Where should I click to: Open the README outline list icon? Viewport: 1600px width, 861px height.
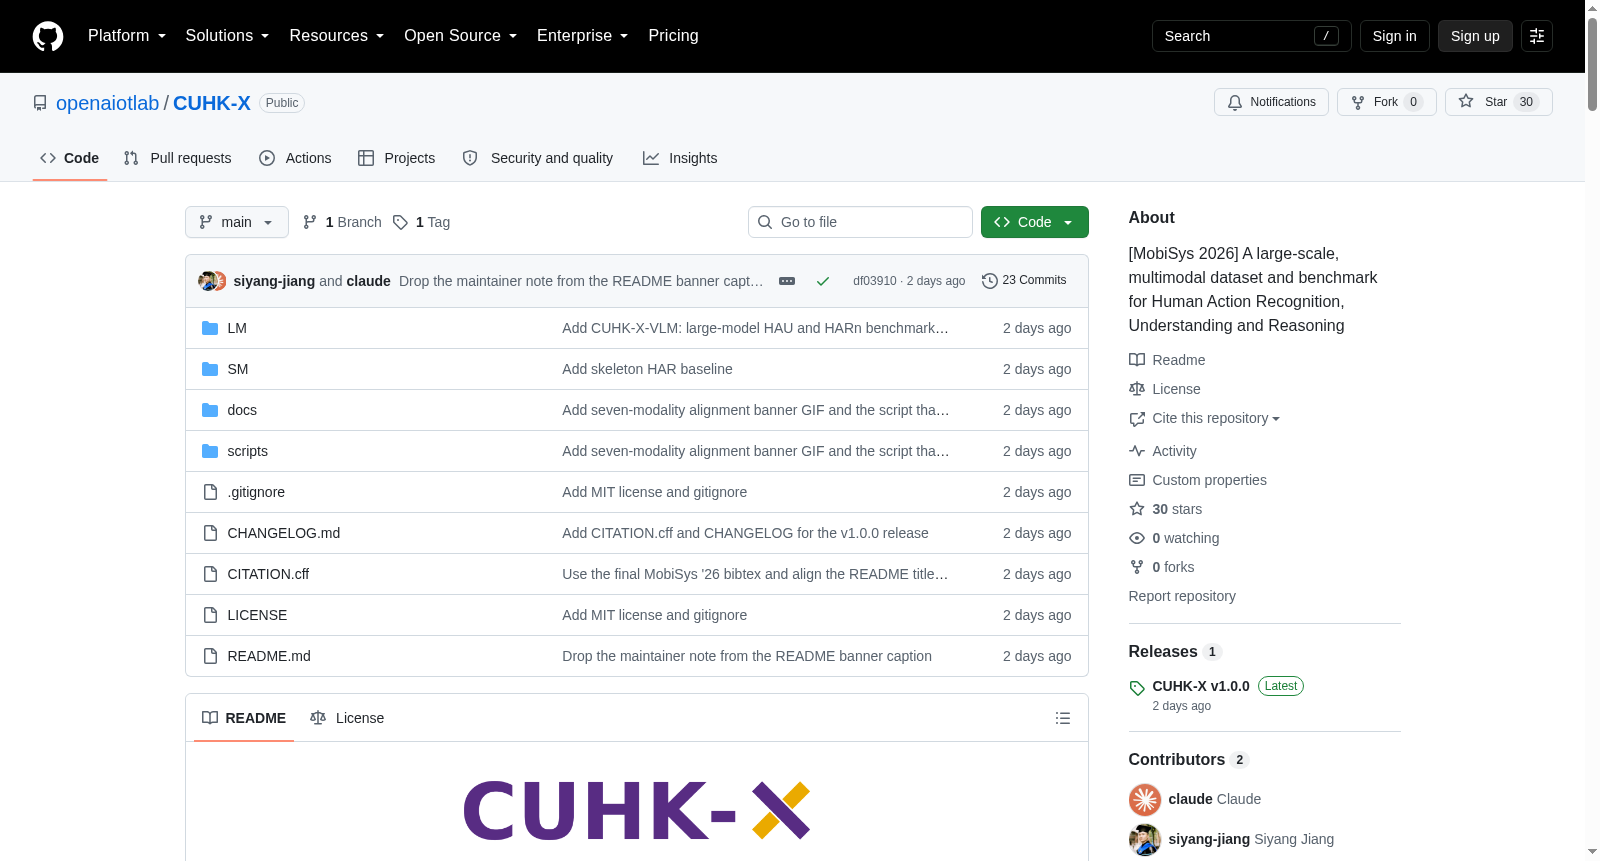(1063, 718)
